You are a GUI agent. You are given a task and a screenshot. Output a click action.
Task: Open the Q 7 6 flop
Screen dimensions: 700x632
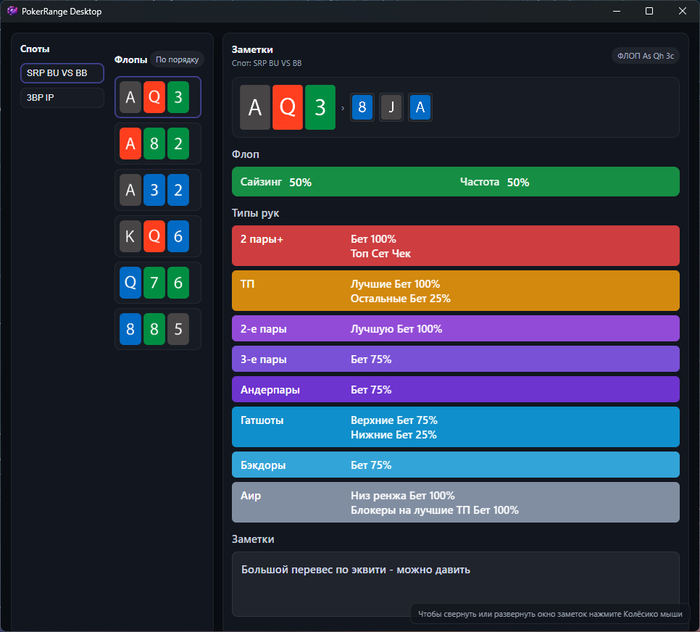point(157,283)
